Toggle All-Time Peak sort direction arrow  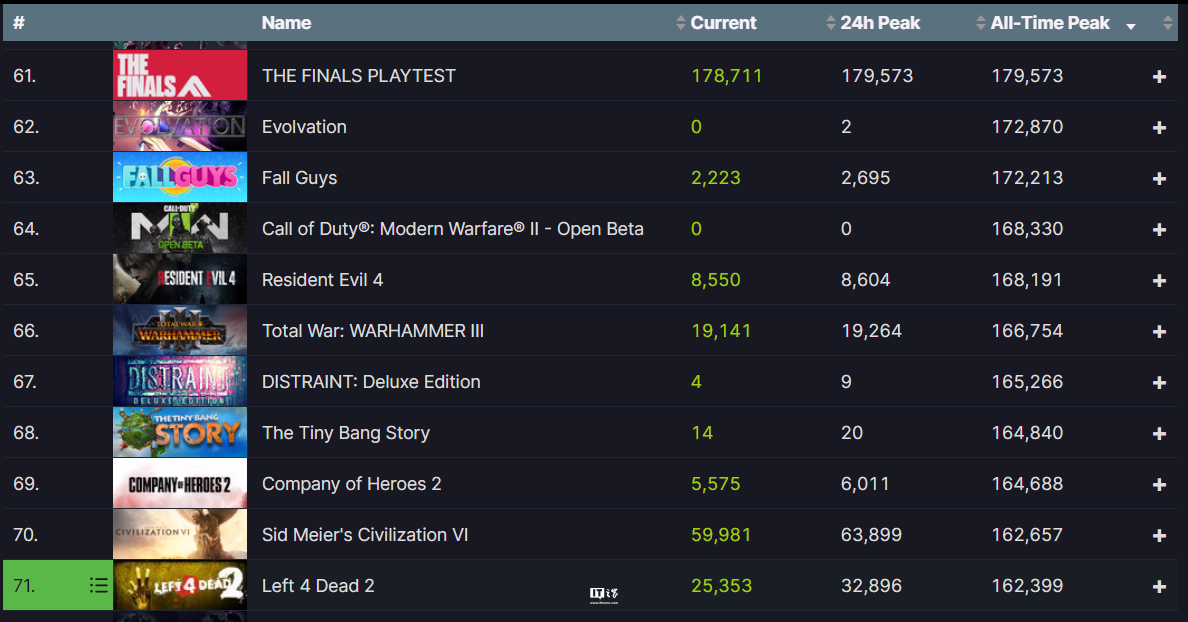(x=1130, y=27)
